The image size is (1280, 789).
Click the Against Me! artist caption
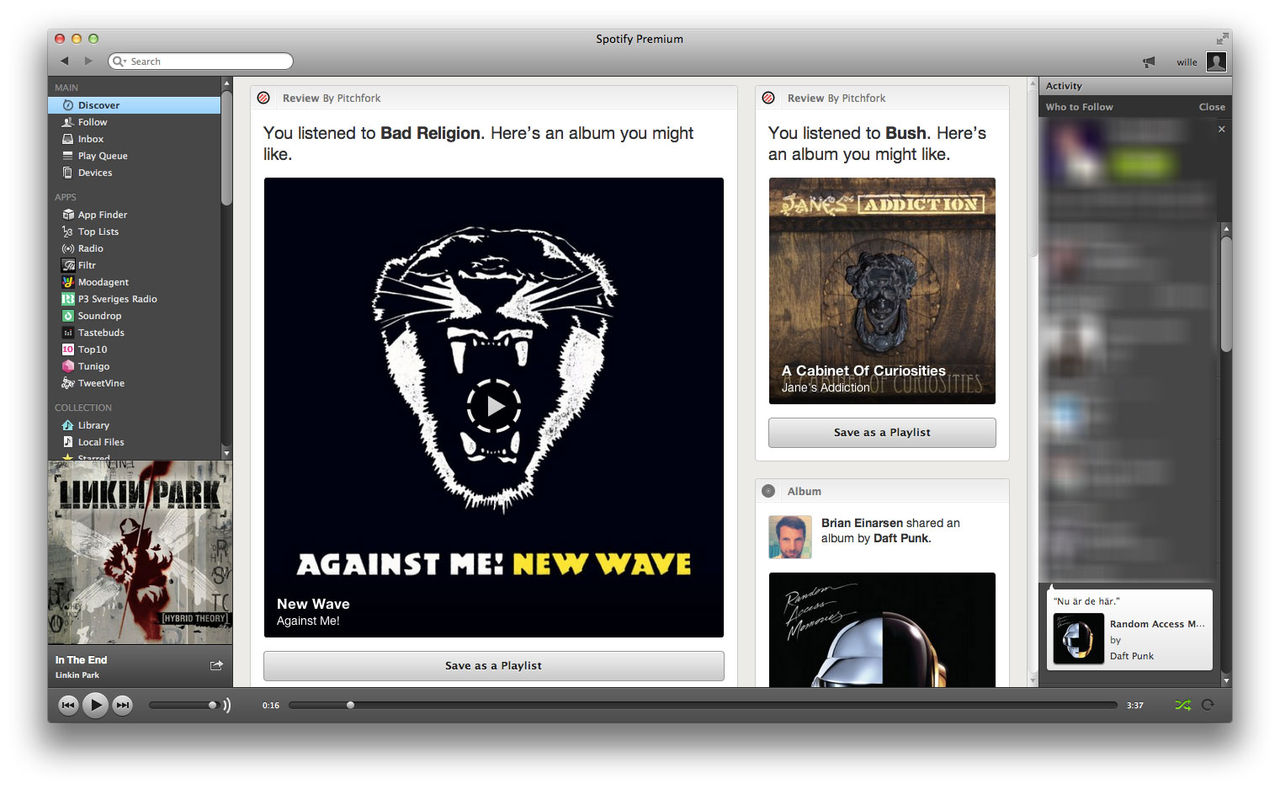click(308, 621)
